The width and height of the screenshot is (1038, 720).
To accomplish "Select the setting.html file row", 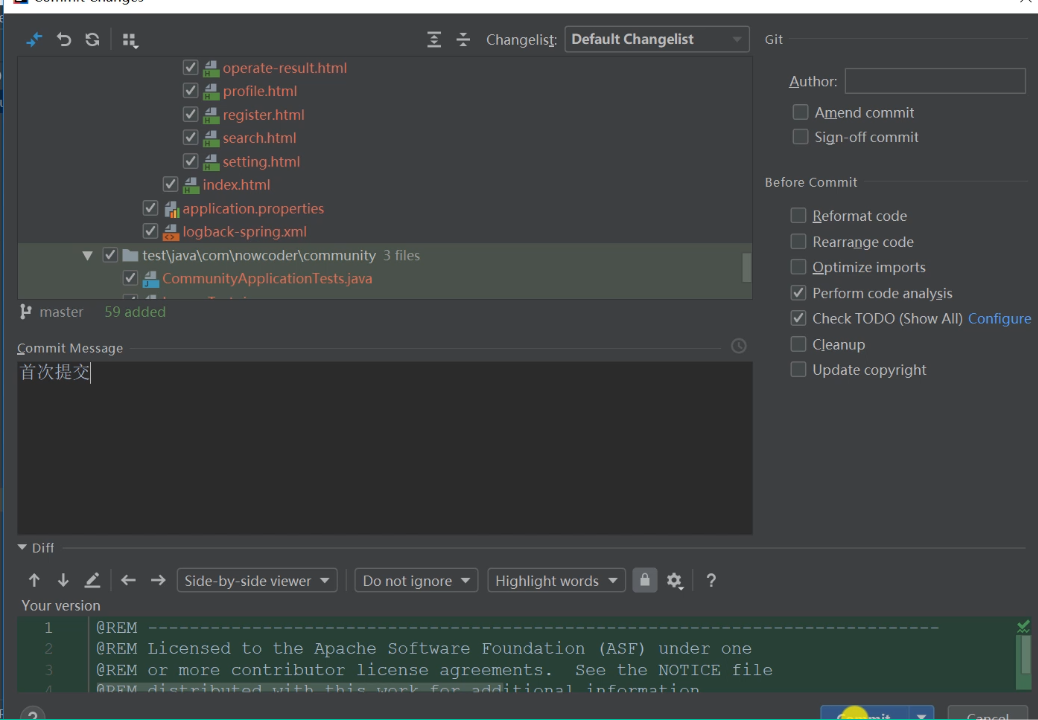I will point(385,161).
